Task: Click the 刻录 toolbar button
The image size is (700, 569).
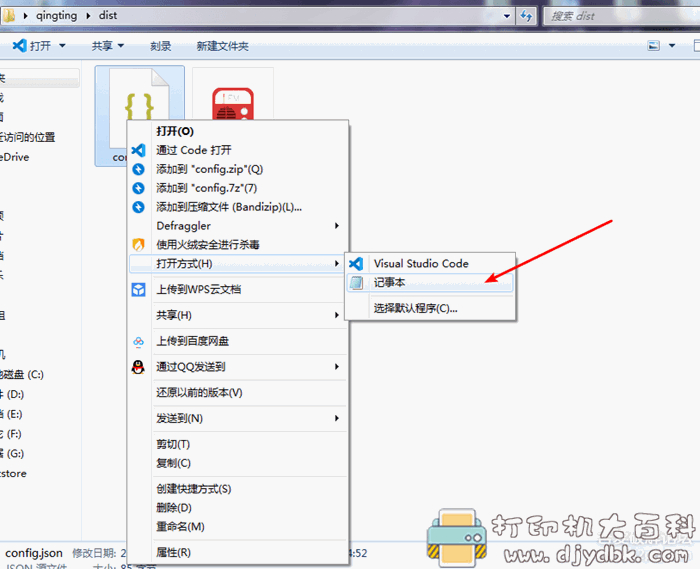Action: (x=160, y=46)
